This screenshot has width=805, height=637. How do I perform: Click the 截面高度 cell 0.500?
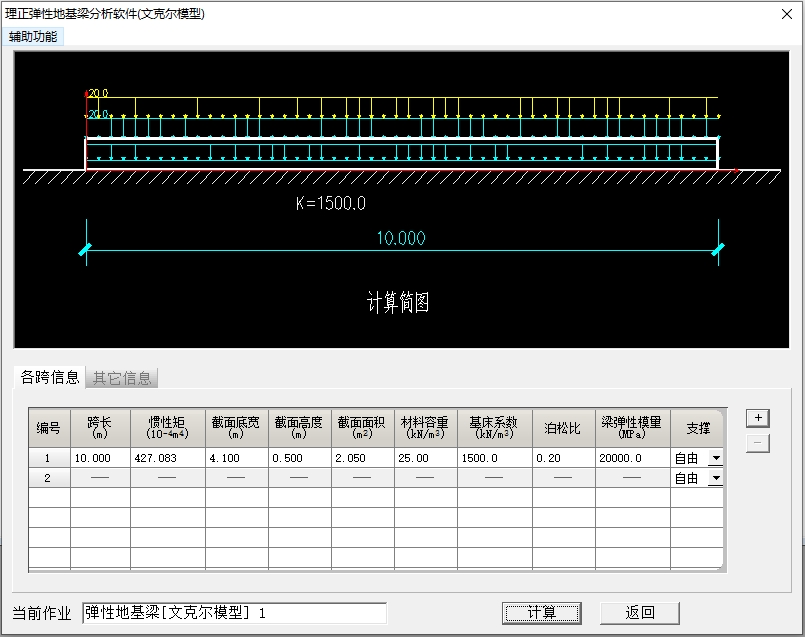(x=299, y=458)
